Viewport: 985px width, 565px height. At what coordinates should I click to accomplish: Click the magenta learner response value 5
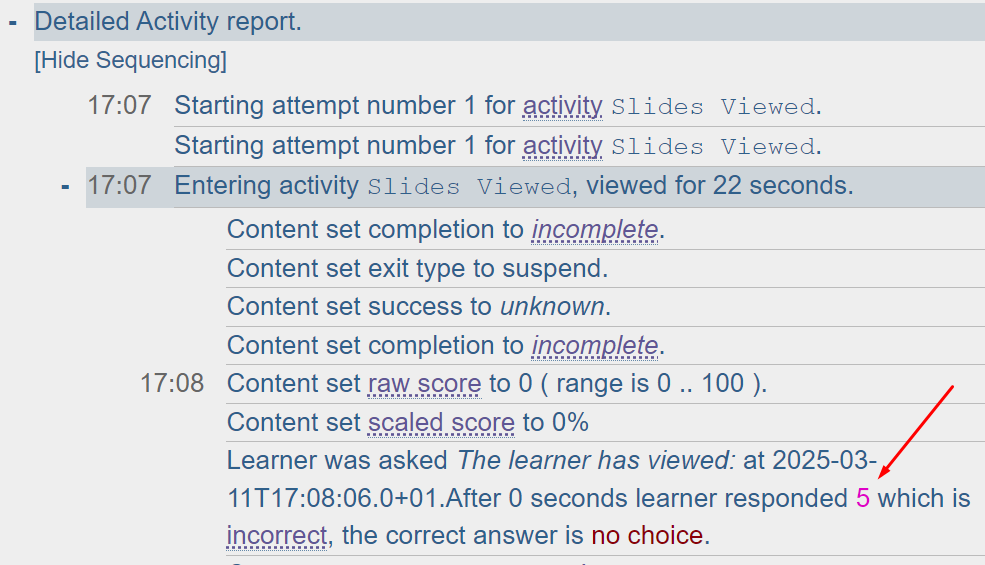863,498
